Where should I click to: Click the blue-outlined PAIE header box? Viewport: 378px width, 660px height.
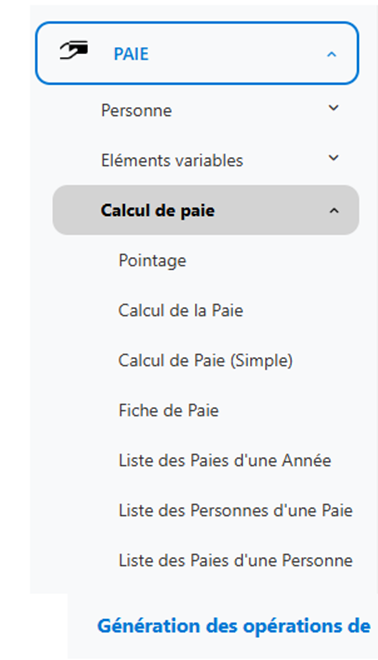197,53
